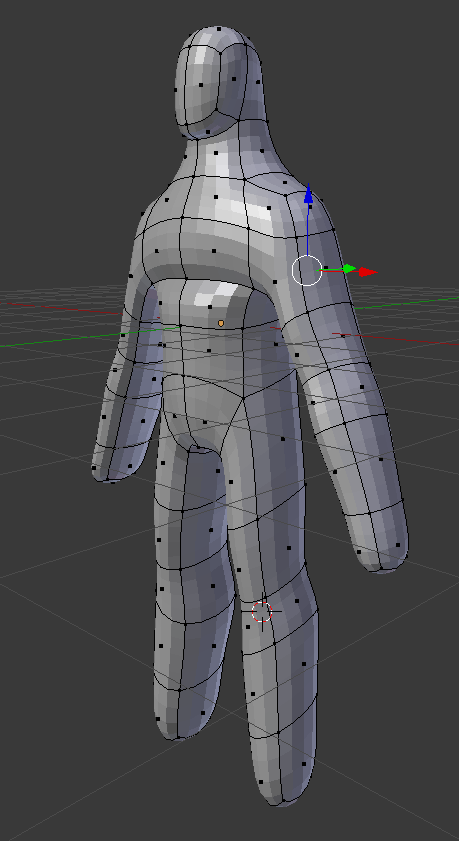This screenshot has width=459, height=841.
Task: Click the white circle at the manipulator center
Action: (x=307, y=270)
